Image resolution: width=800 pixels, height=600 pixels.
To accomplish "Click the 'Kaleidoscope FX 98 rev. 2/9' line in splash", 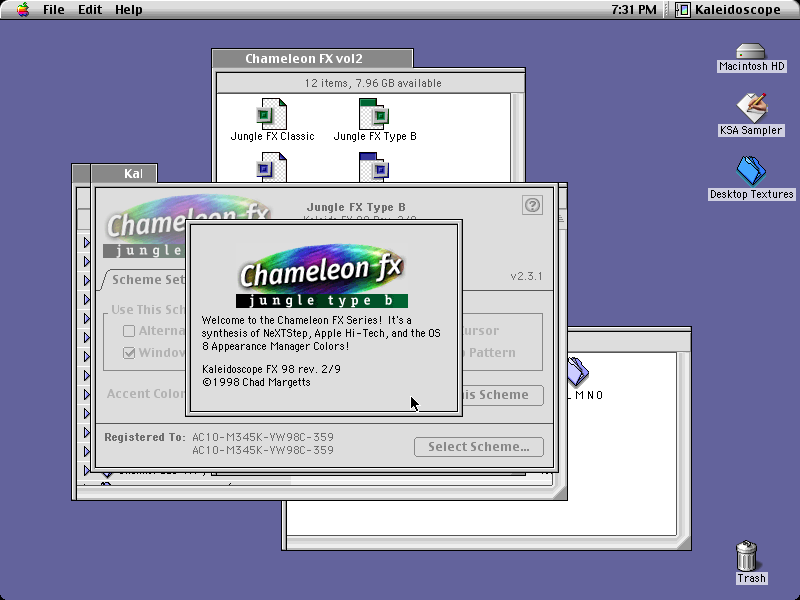I will point(271,369).
